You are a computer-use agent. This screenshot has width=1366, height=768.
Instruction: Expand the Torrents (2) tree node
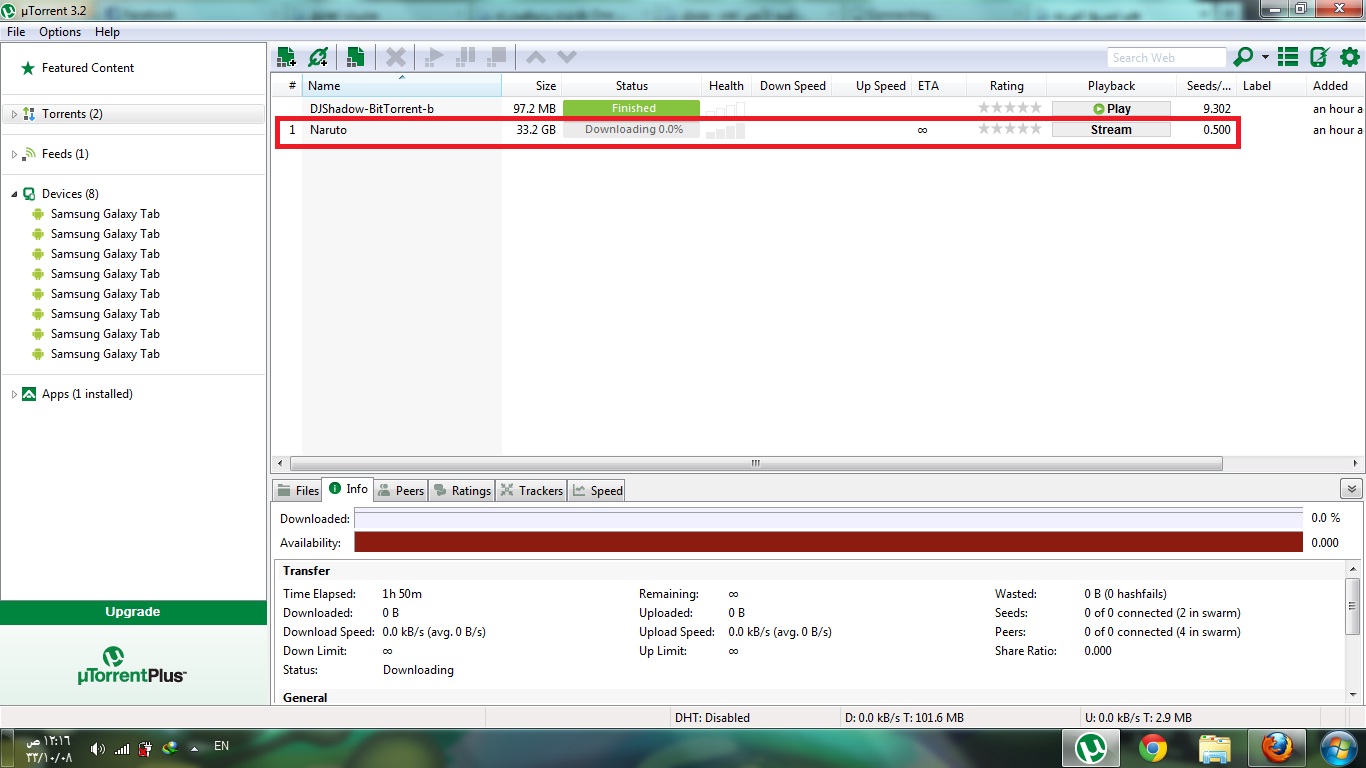tap(14, 114)
